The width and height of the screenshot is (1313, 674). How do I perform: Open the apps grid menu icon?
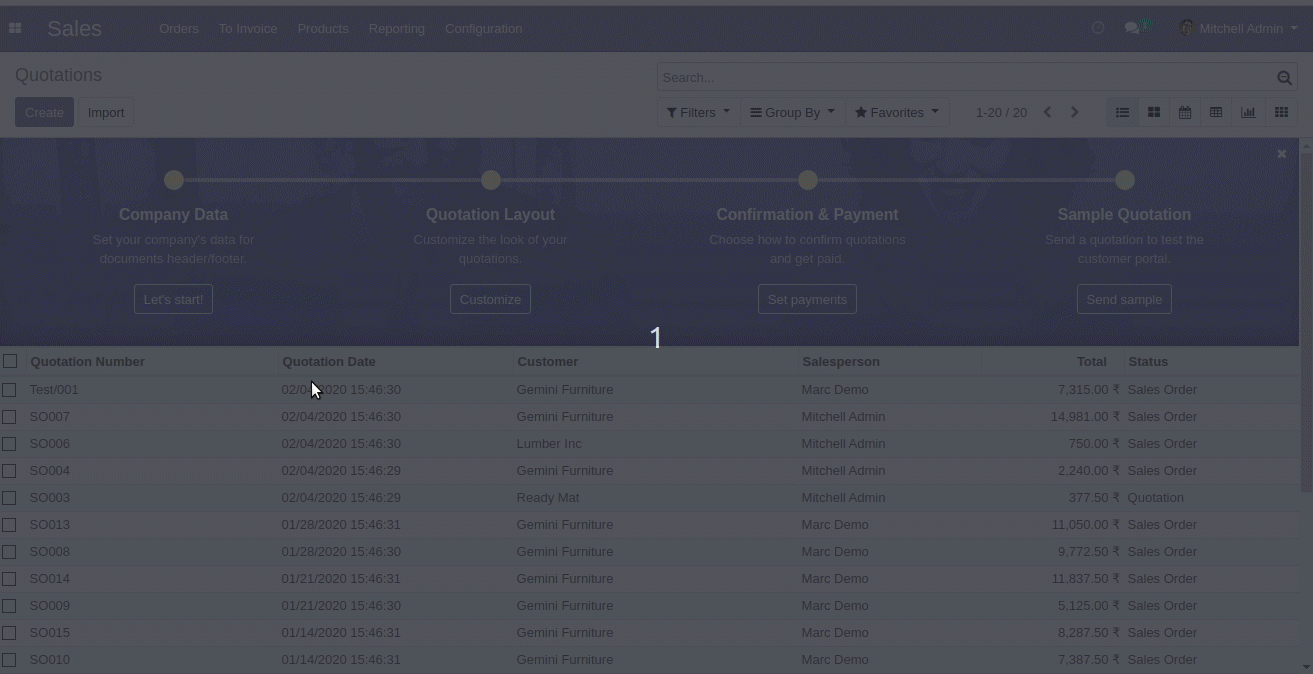click(x=15, y=28)
